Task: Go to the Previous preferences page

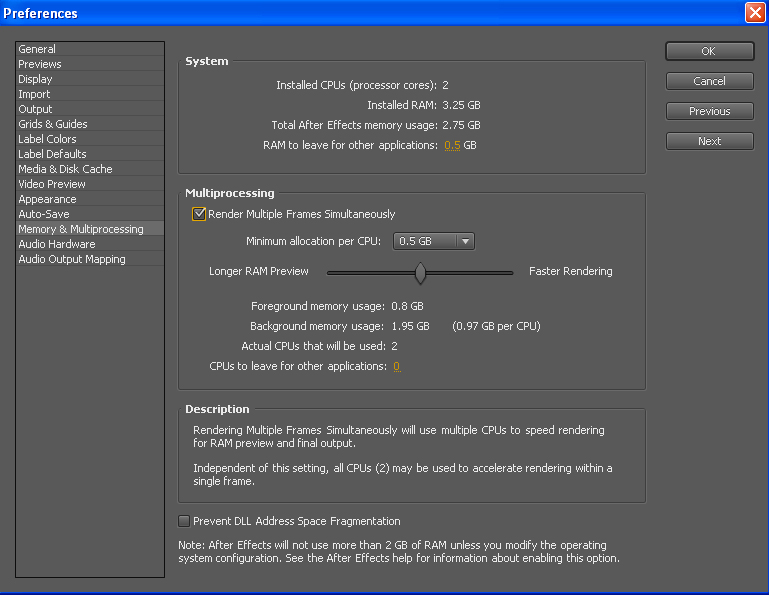Action: pyautogui.click(x=709, y=111)
